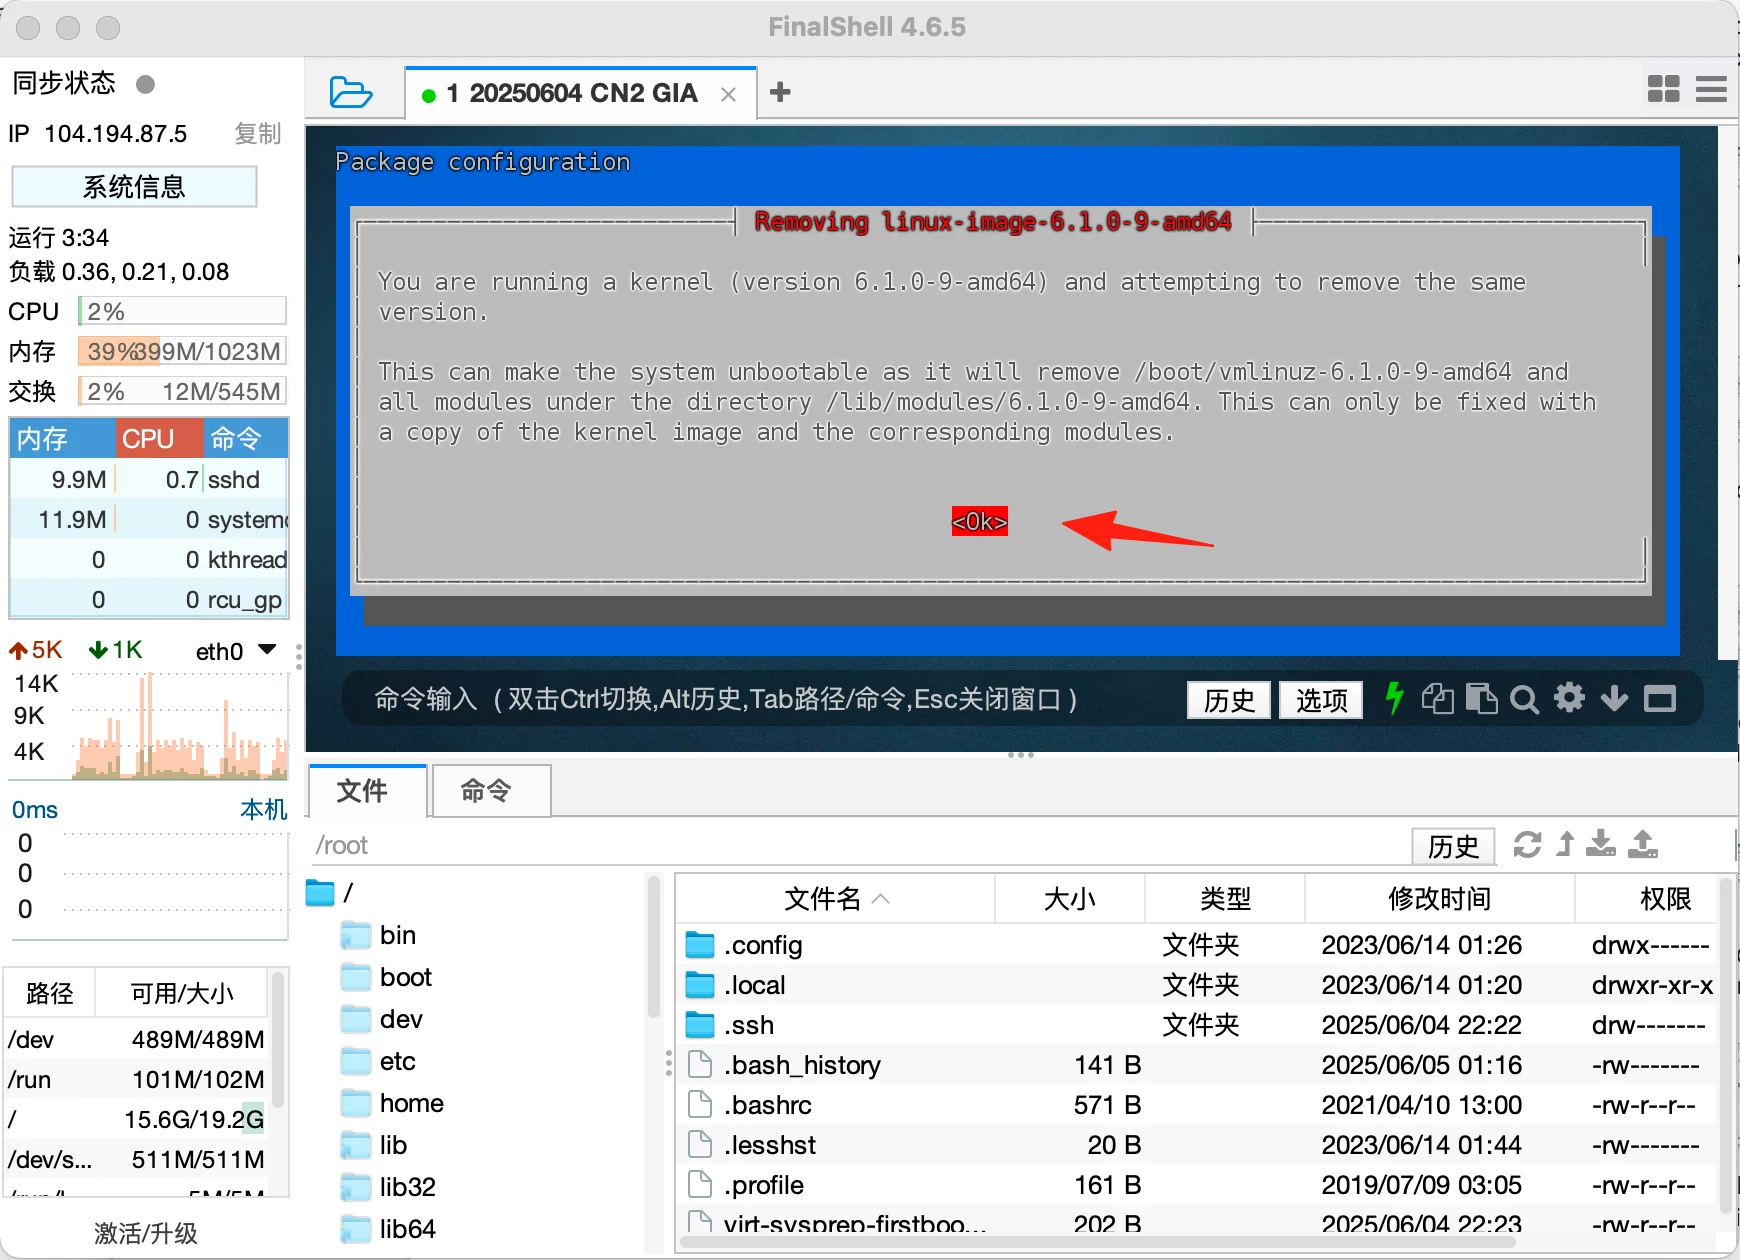The width and height of the screenshot is (1740, 1260).
Task: Select the .ssh folder row
Action: click(1198, 1025)
